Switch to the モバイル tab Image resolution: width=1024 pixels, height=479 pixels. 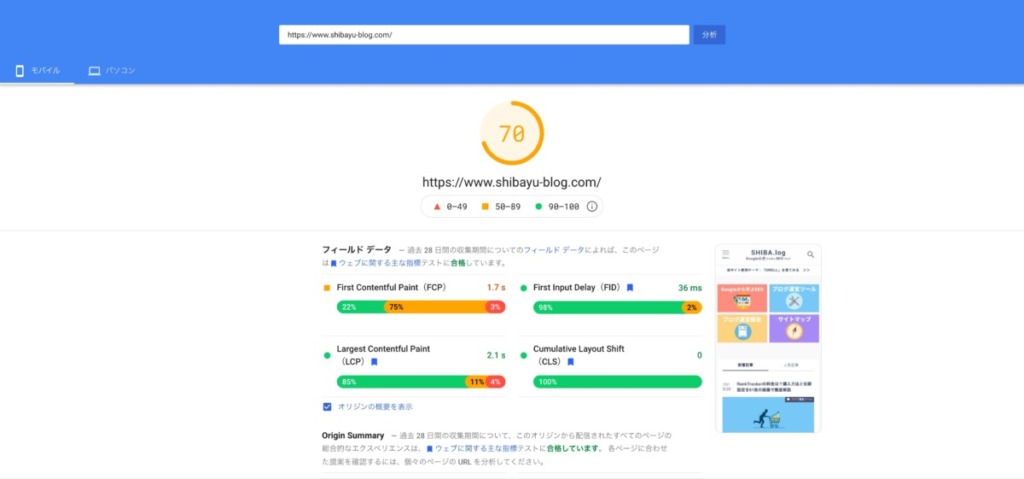tap(37, 71)
